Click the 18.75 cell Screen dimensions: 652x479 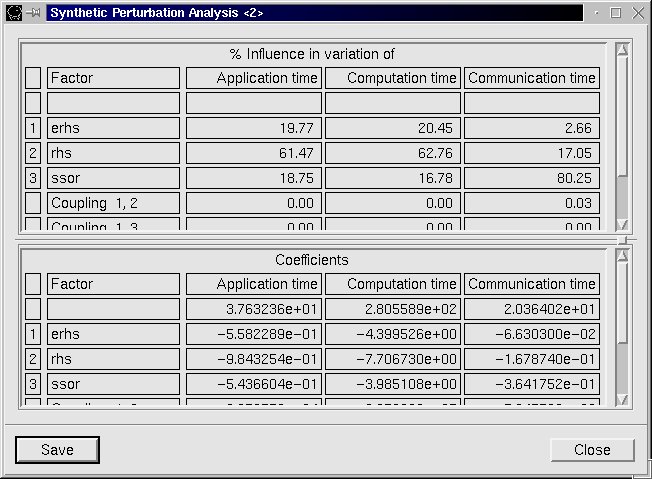(254, 178)
